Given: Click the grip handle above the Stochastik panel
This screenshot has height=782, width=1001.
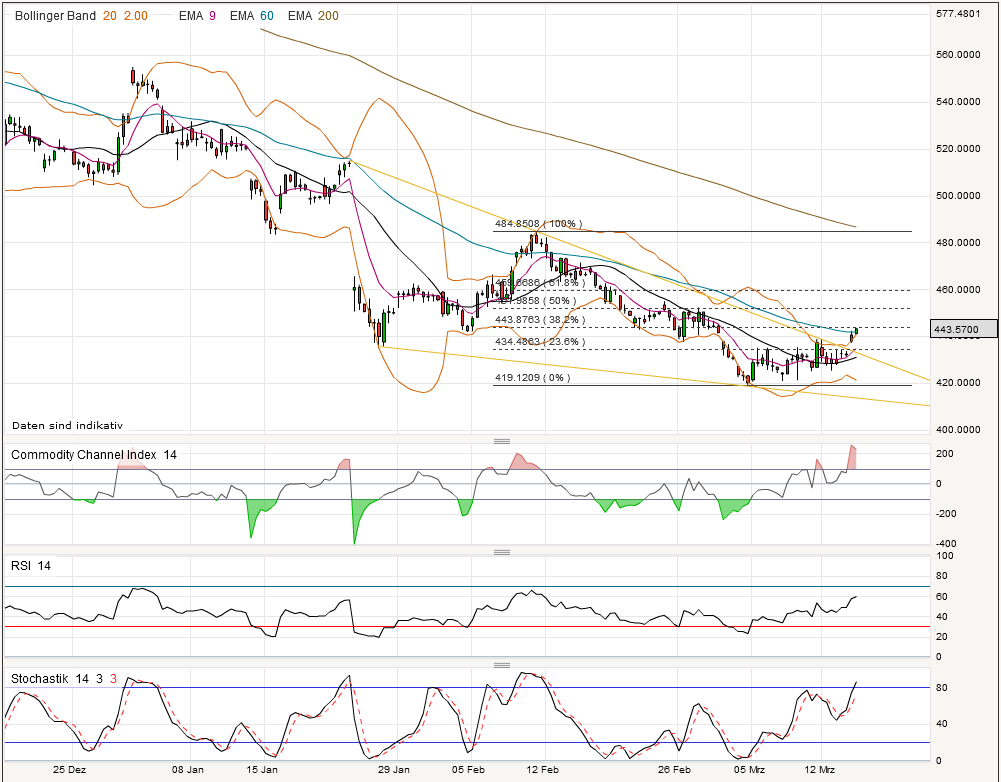Looking at the screenshot, I should pos(502,665).
